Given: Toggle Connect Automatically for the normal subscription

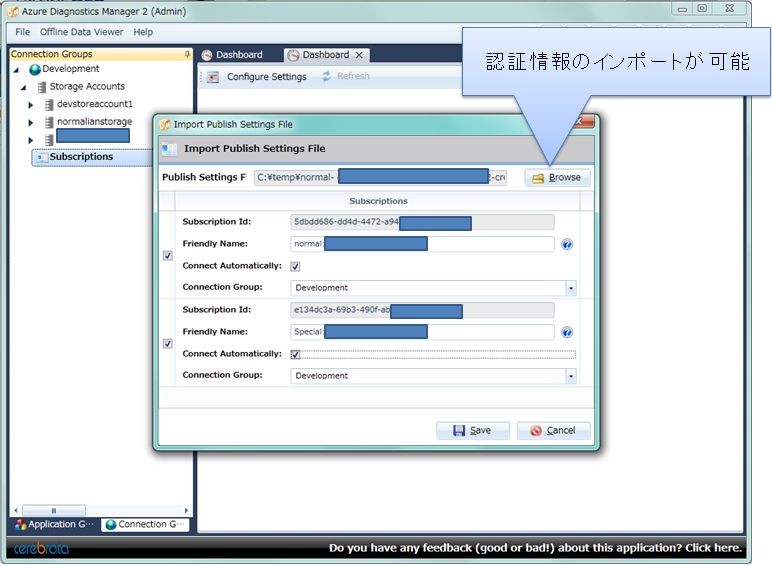Looking at the screenshot, I should (x=295, y=266).
